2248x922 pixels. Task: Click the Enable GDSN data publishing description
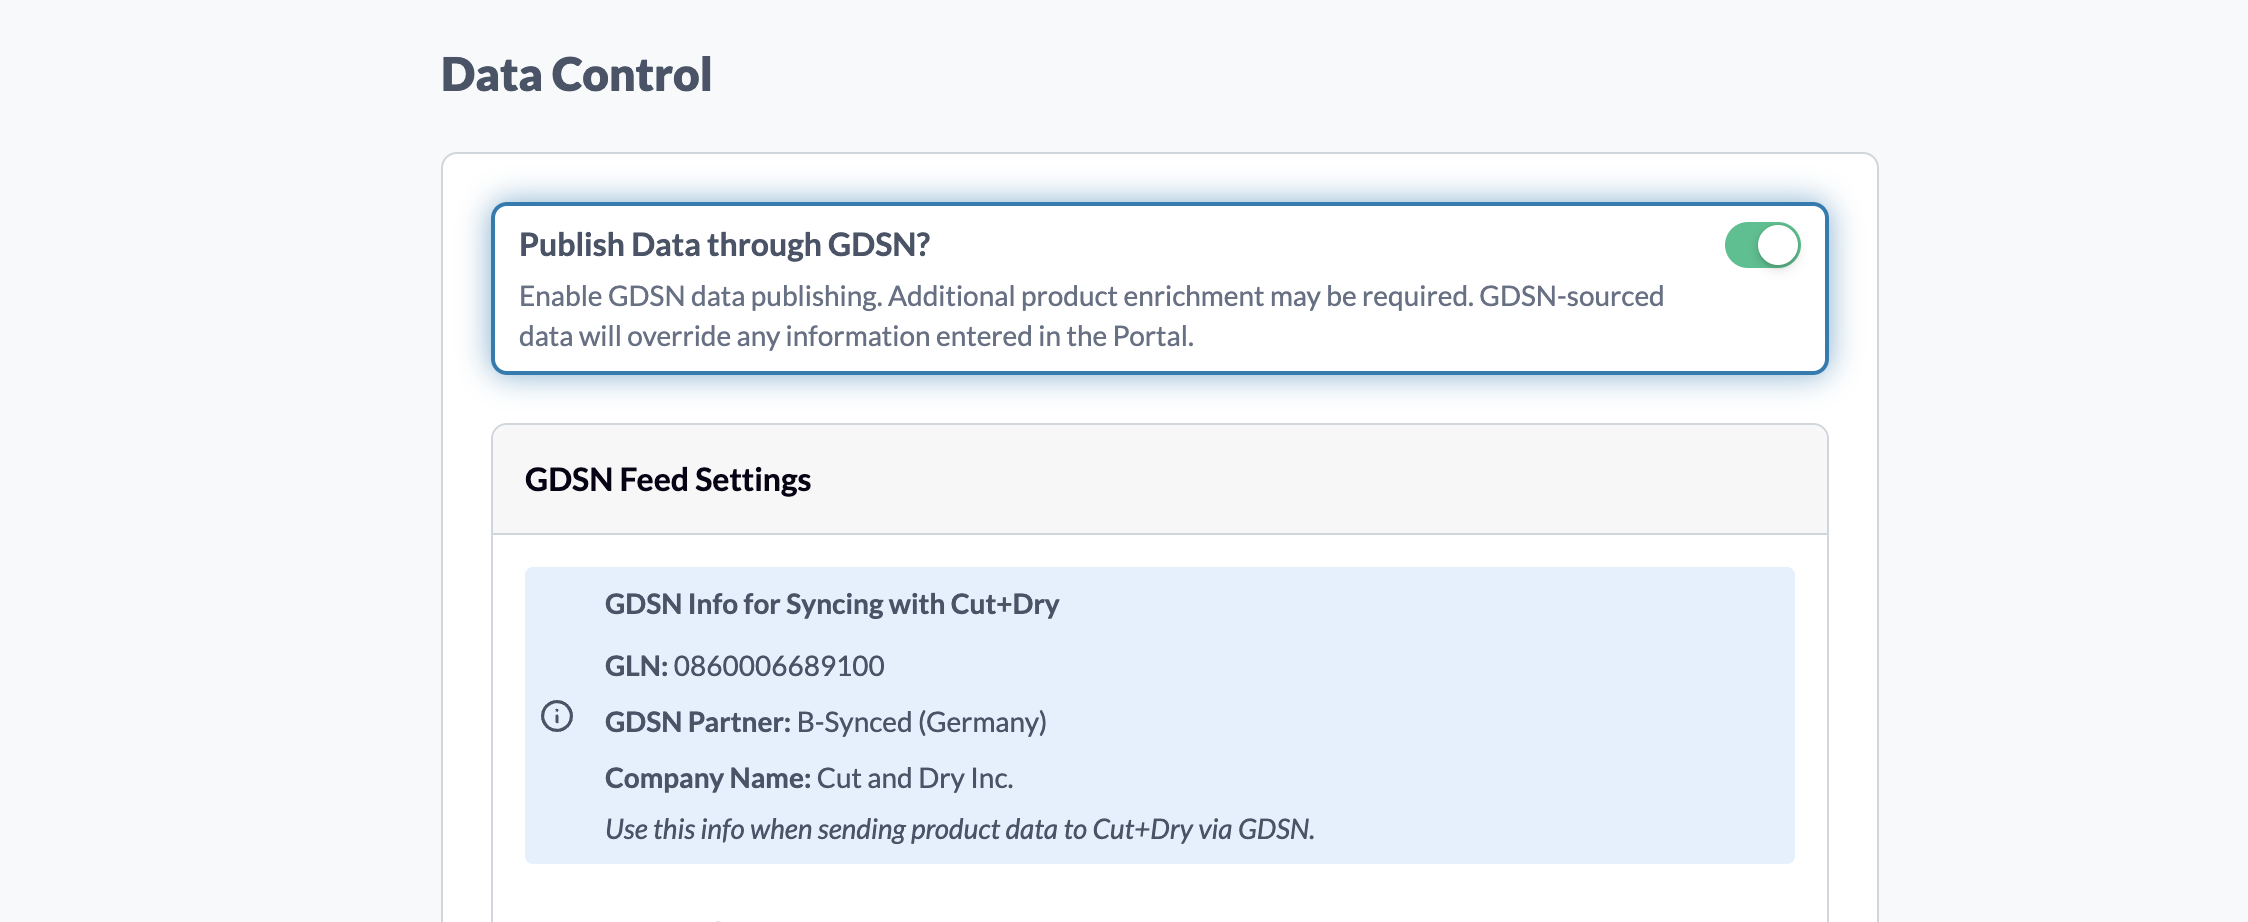[x=1091, y=316]
